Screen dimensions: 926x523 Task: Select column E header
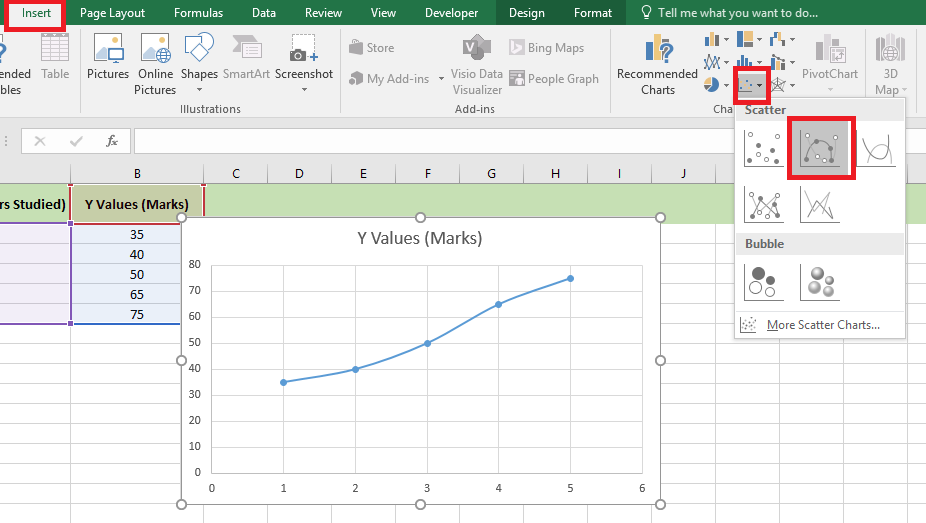pos(363,174)
